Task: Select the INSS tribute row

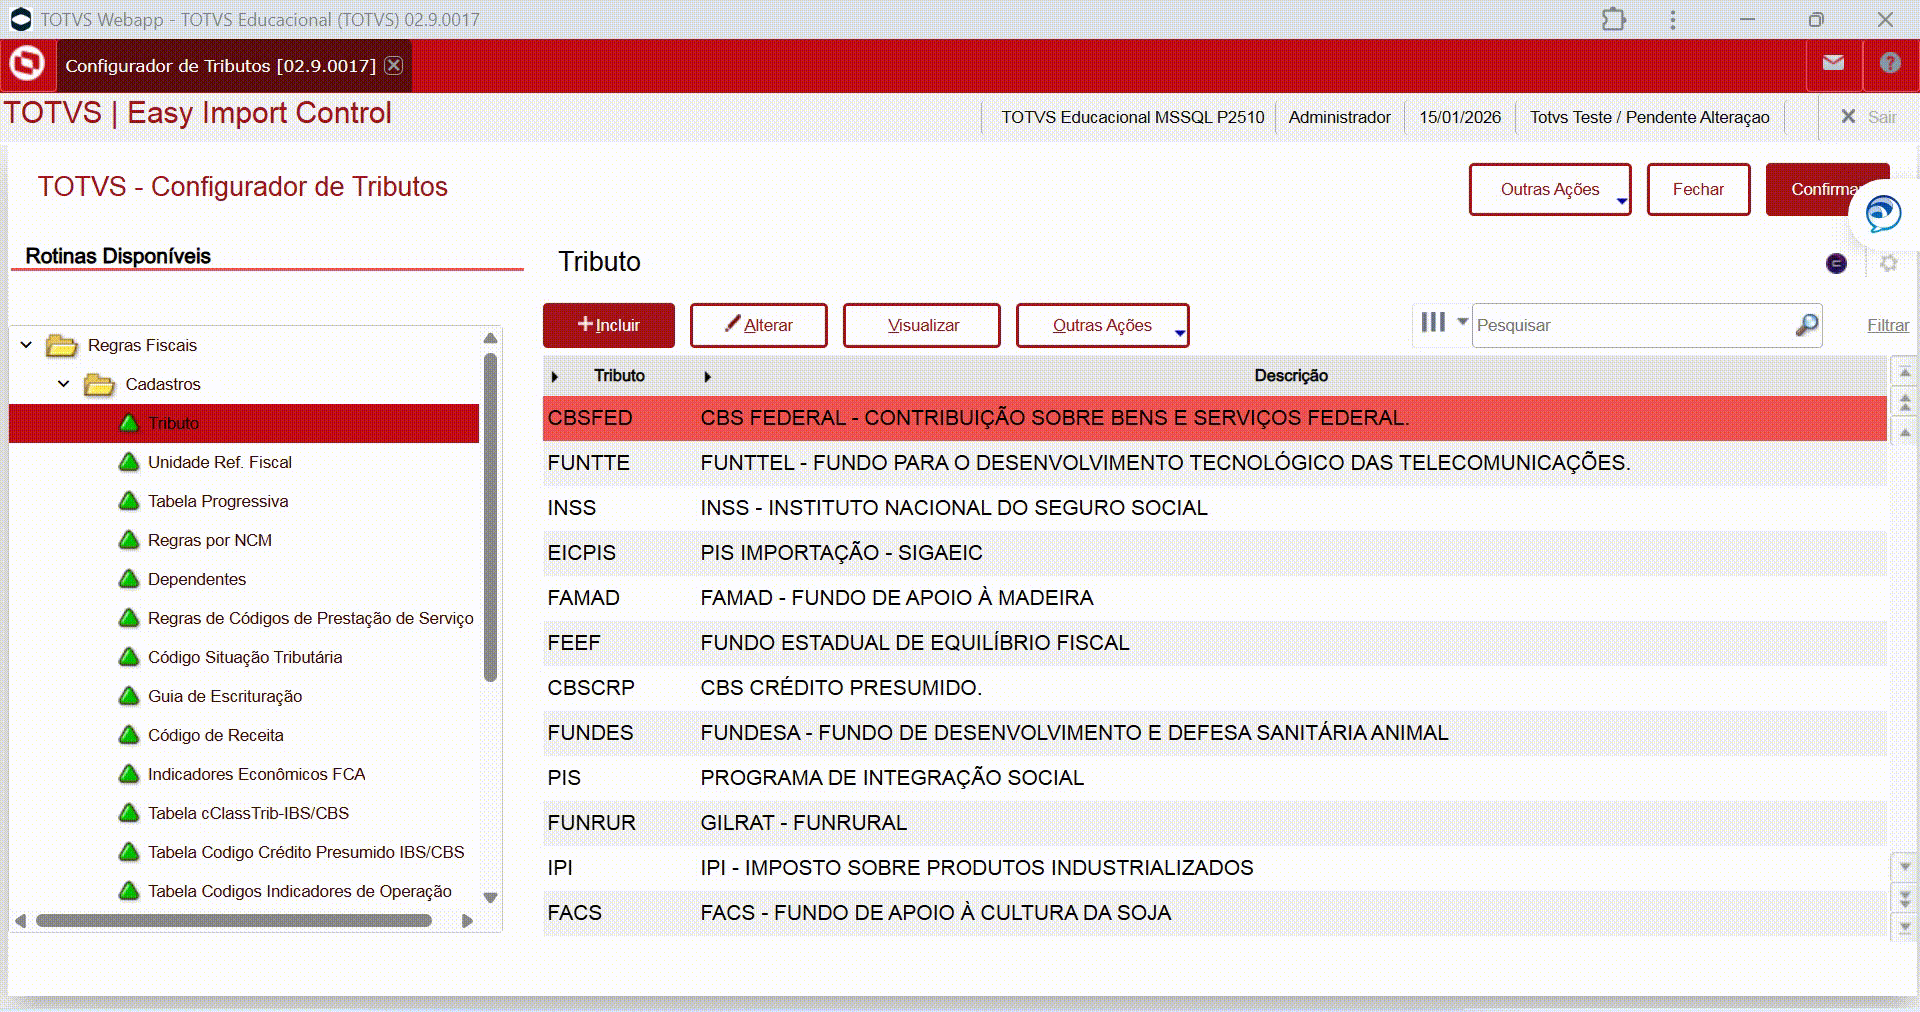Action: pos(1215,508)
